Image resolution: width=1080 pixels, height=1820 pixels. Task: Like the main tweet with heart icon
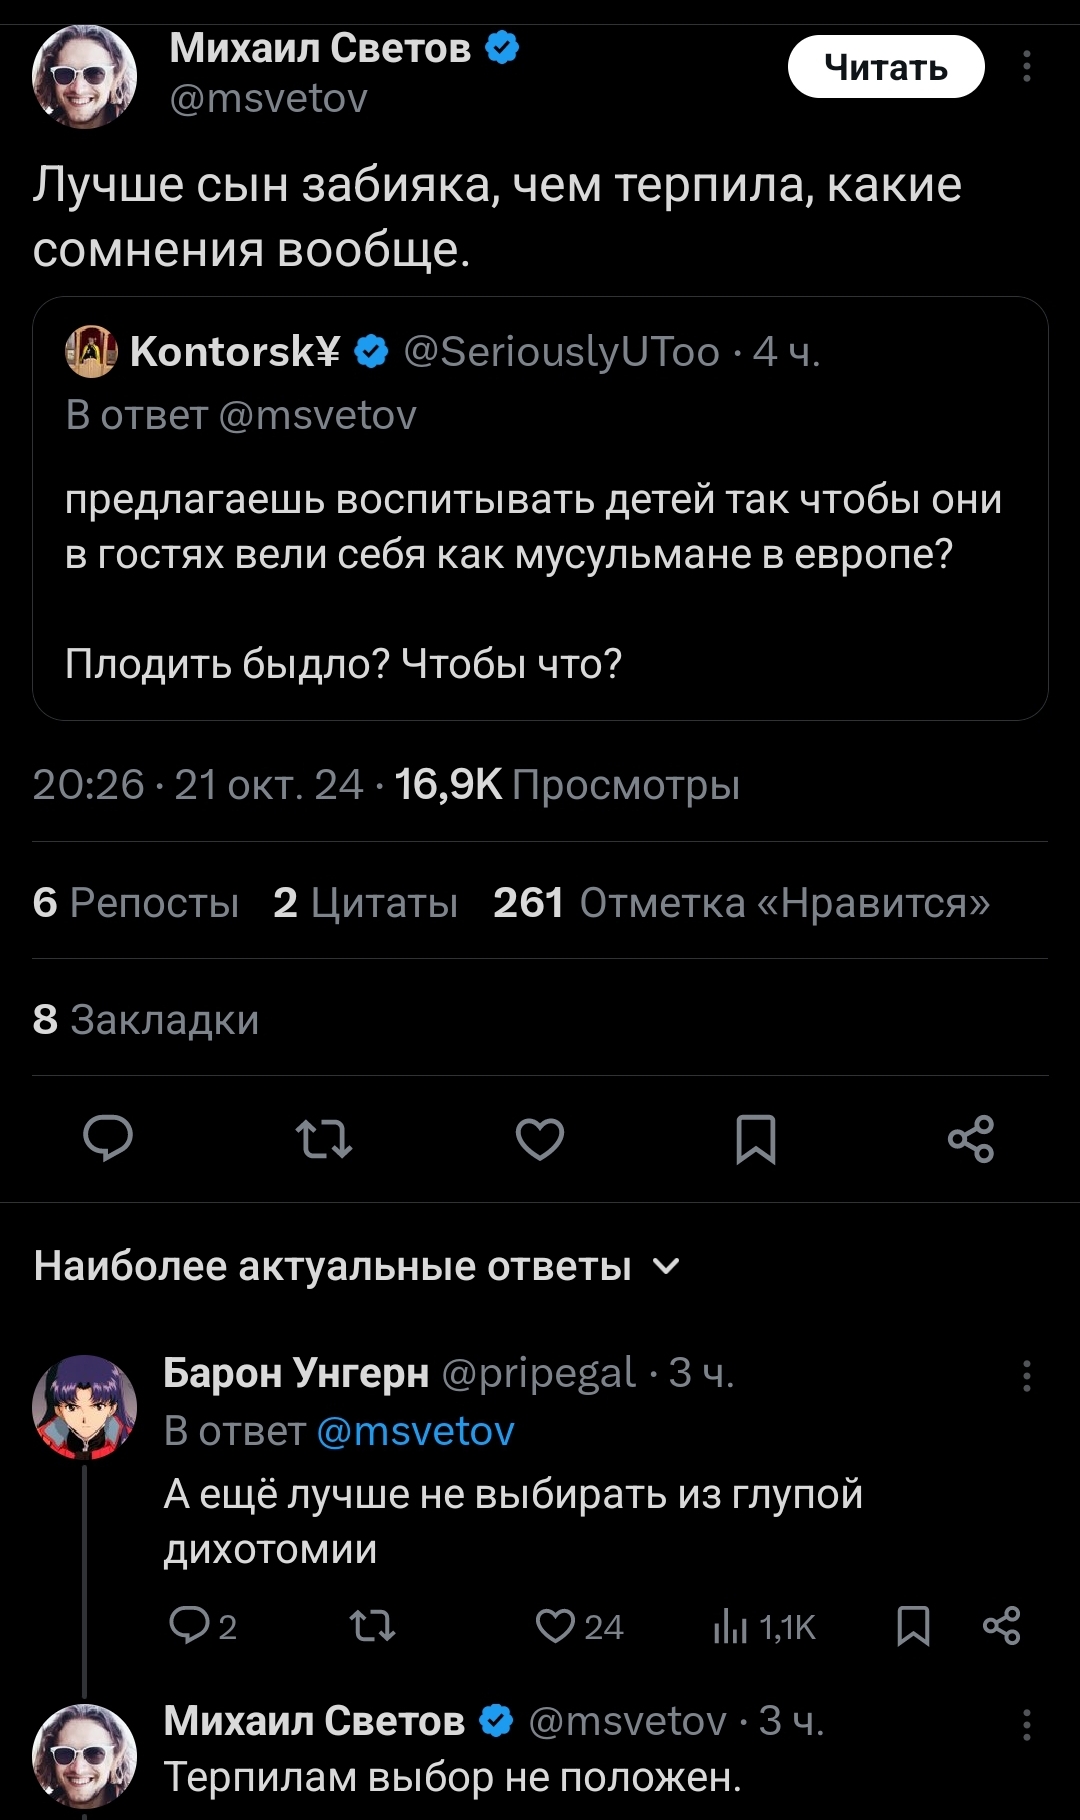[540, 1139]
